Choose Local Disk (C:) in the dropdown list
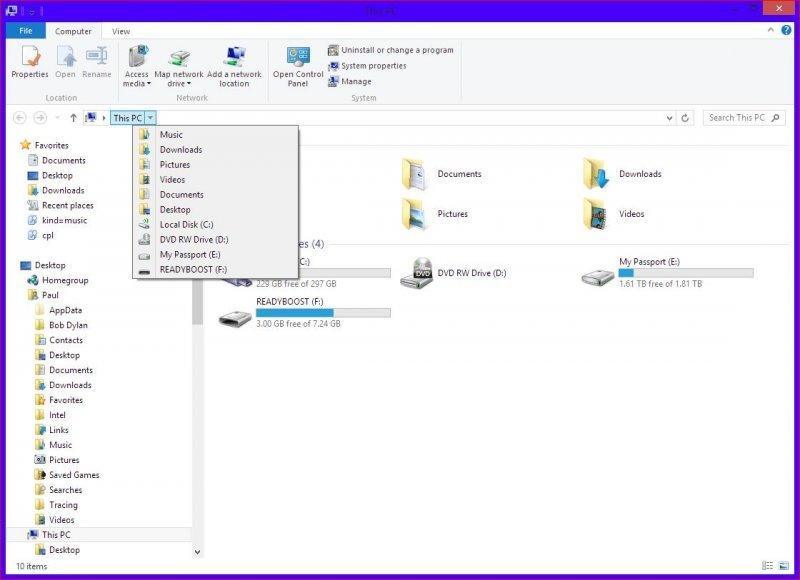The width and height of the screenshot is (800, 580). coord(186,225)
